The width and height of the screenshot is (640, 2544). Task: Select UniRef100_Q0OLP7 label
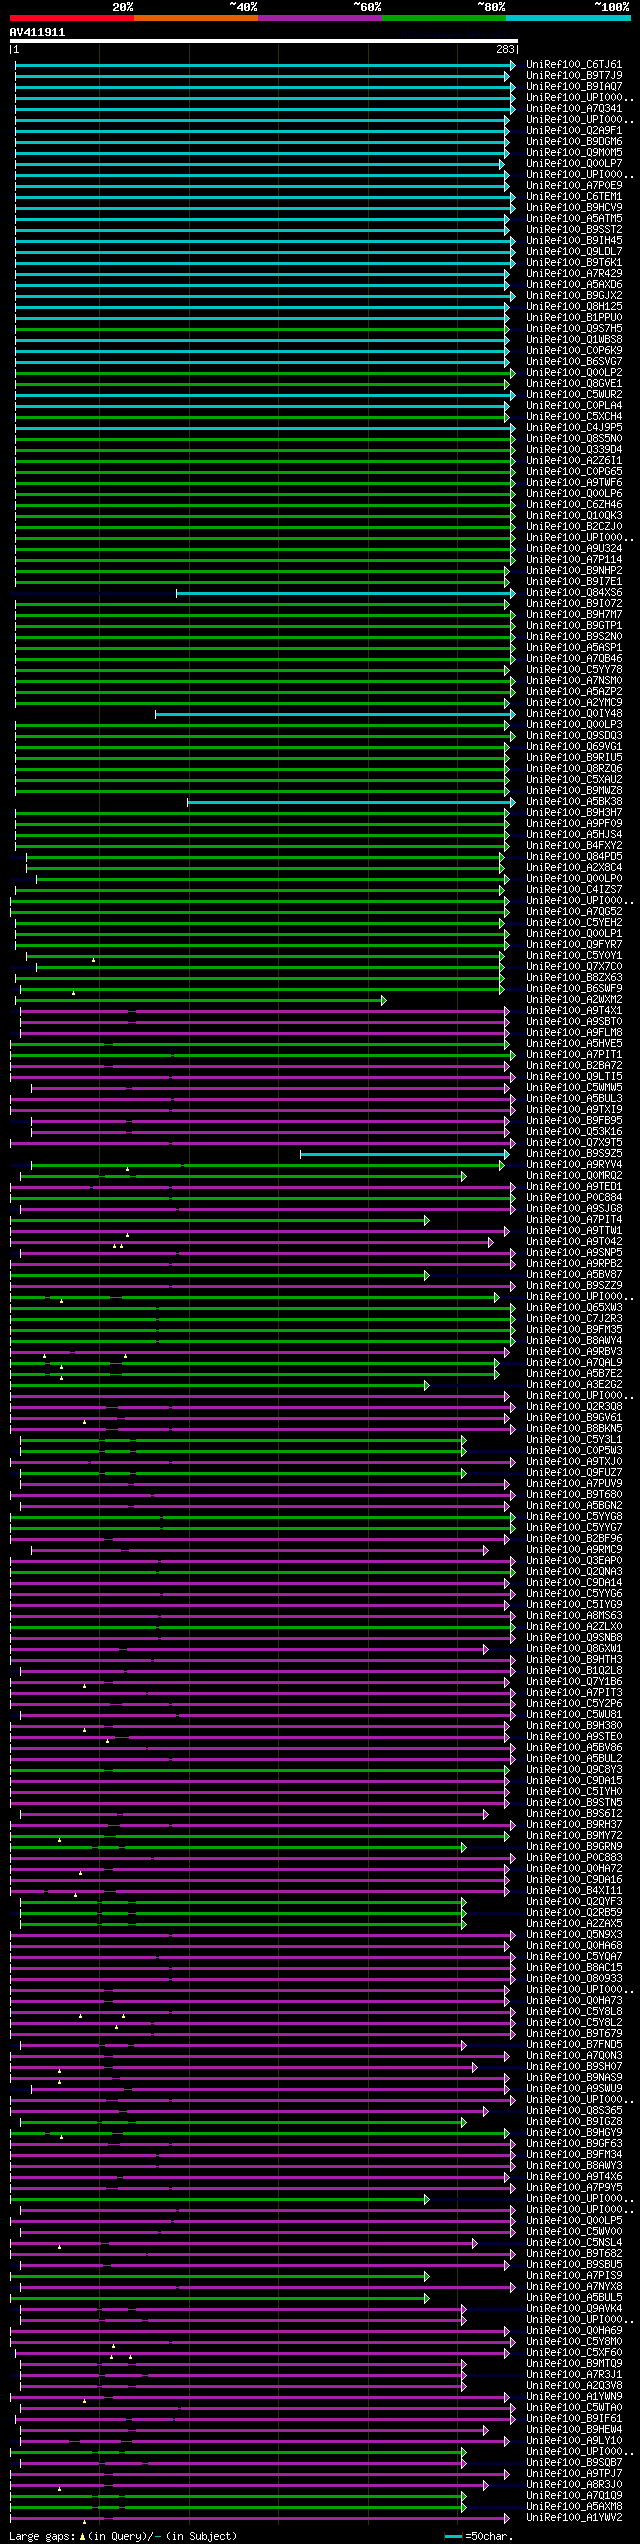click(574, 164)
